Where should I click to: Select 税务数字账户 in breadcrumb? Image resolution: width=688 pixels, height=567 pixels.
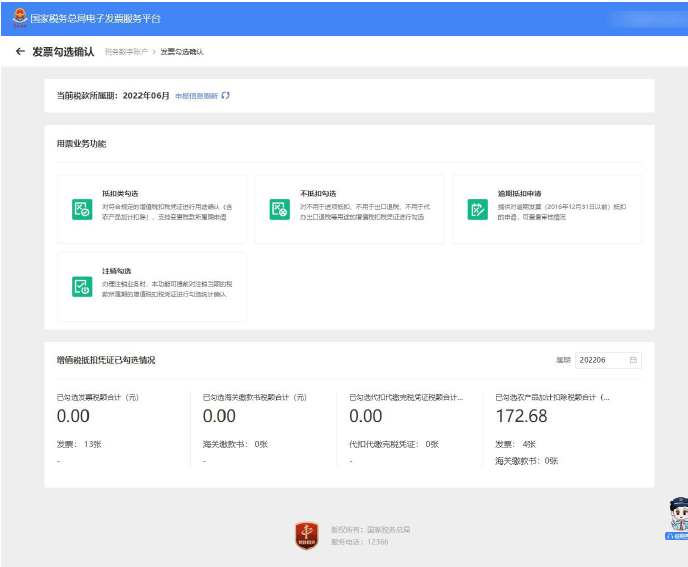pos(128,52)
